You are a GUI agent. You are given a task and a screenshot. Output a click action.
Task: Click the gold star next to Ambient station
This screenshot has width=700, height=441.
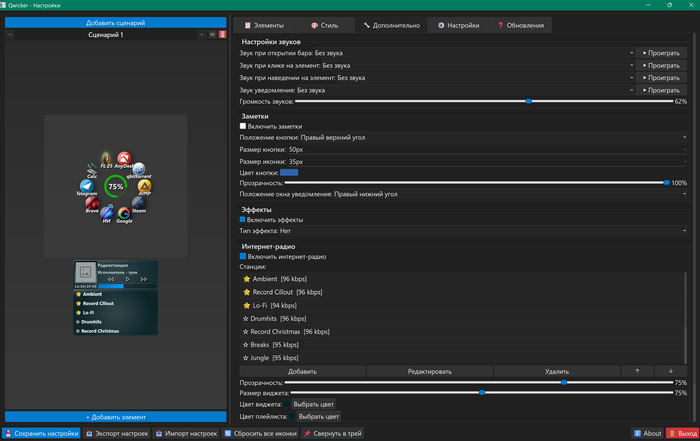click(x=246, y=279)
